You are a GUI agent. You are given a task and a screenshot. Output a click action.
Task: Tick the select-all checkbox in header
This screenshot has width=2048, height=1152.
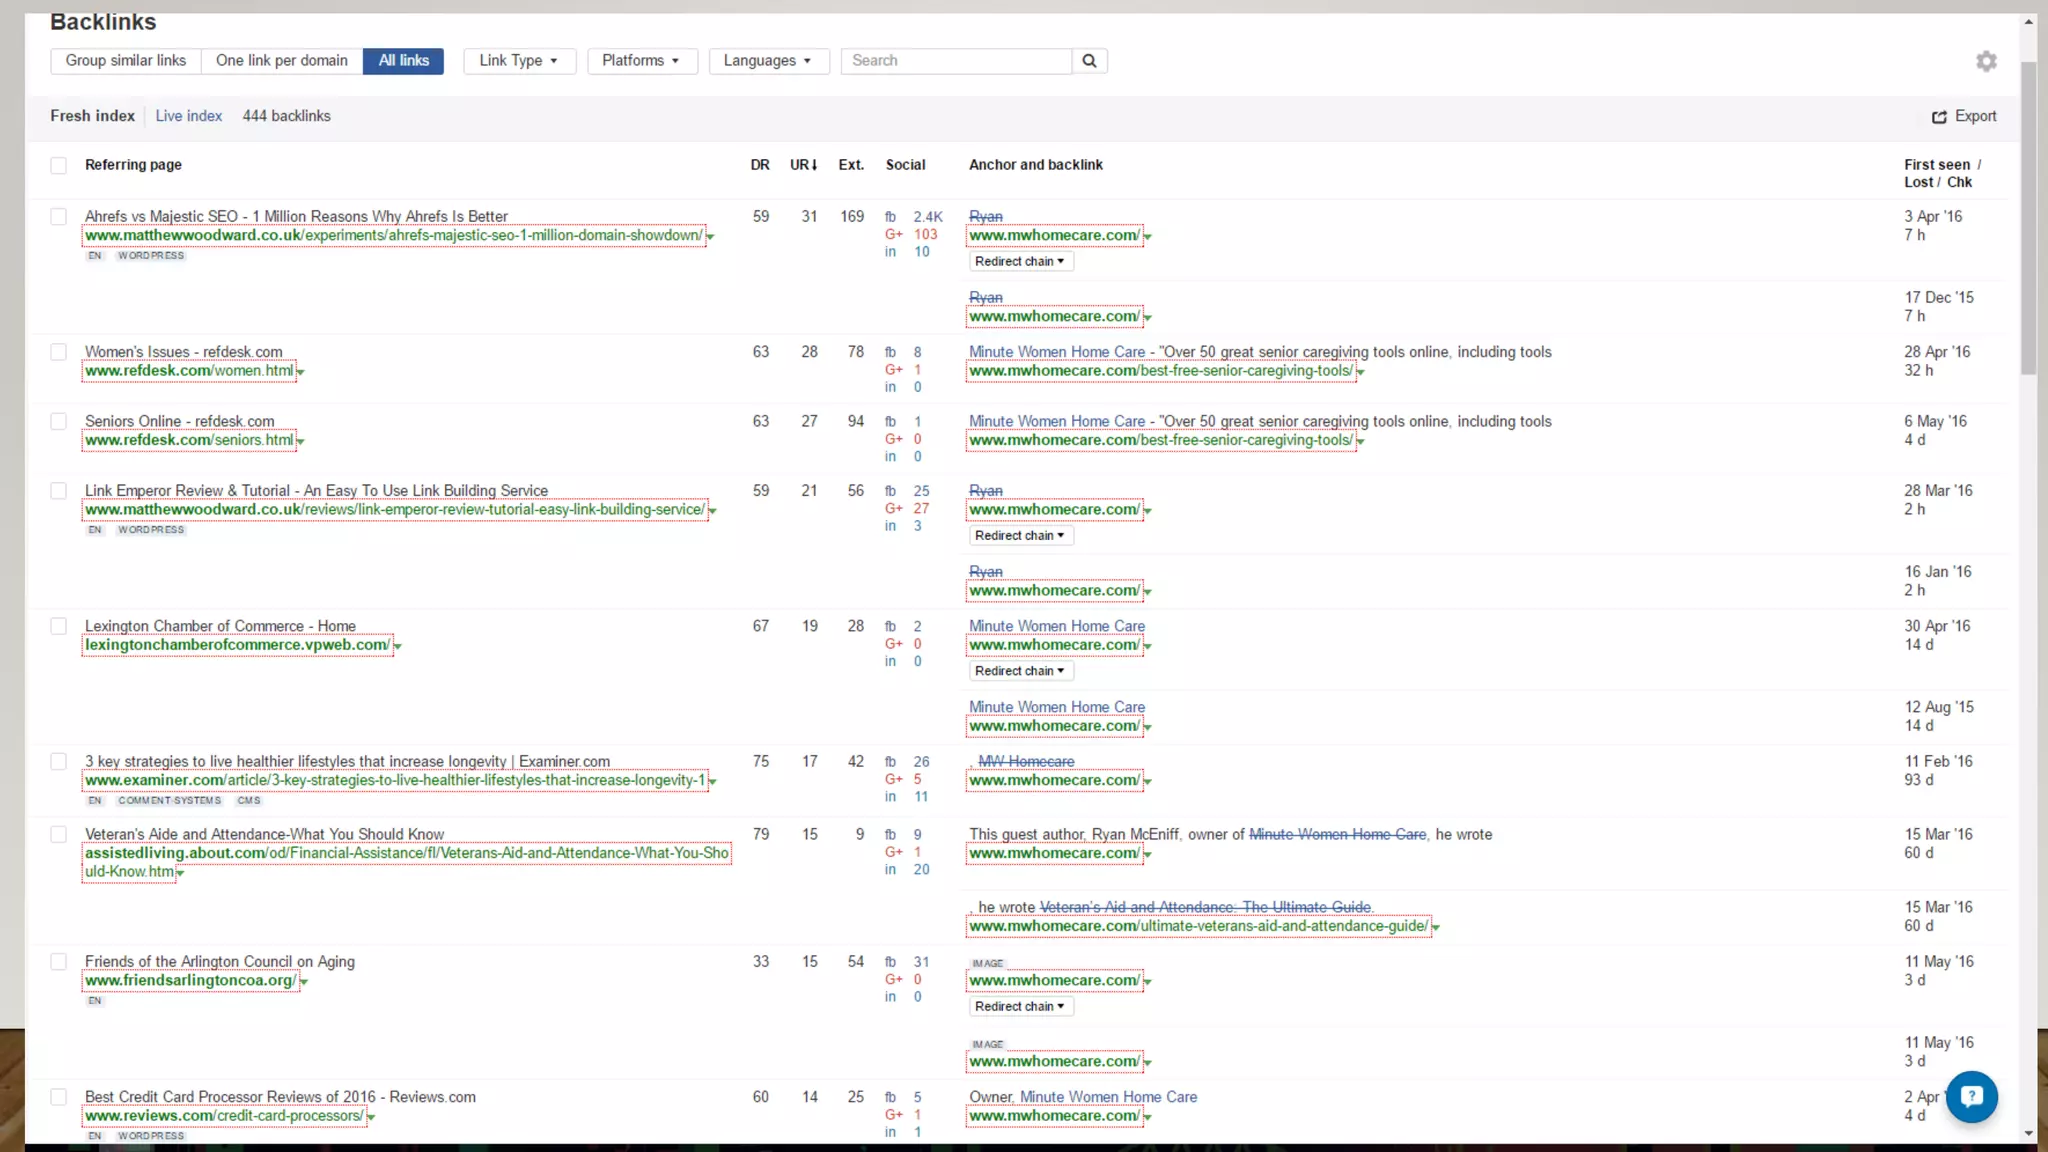[x=59, y=166]
